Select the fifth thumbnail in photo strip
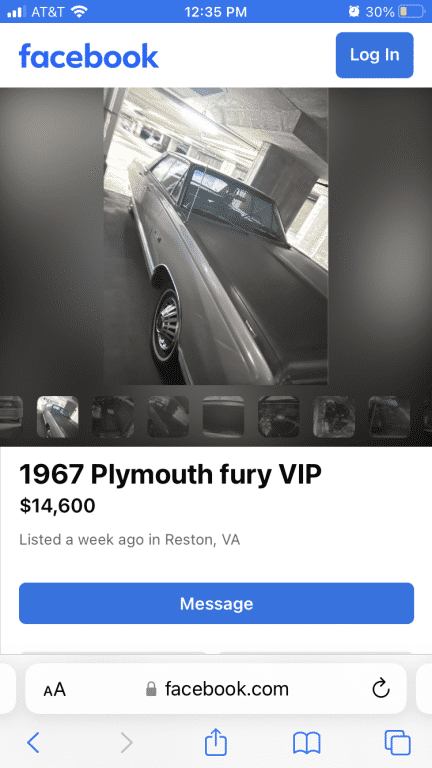This screenshot has height=768, width=432. pyautogui.click(x=223, y=417)
